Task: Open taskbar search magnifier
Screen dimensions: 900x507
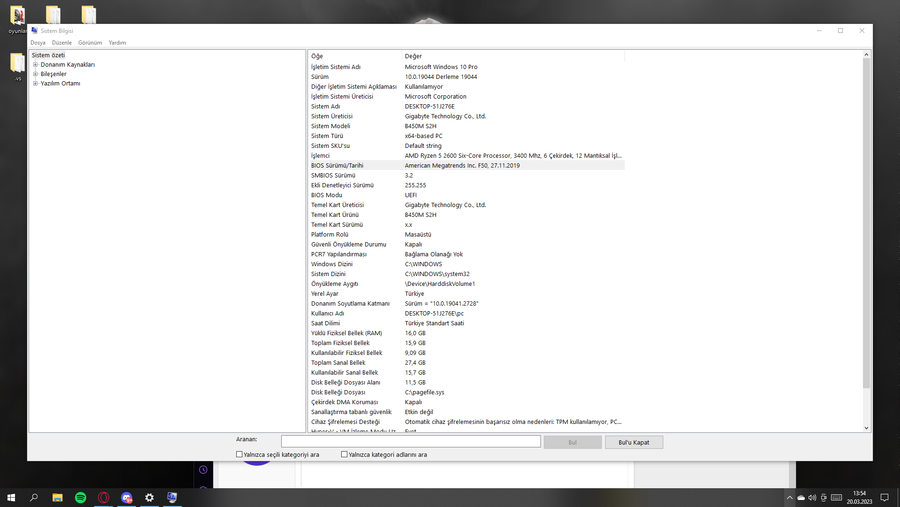Action: click(x=34, y=498)
